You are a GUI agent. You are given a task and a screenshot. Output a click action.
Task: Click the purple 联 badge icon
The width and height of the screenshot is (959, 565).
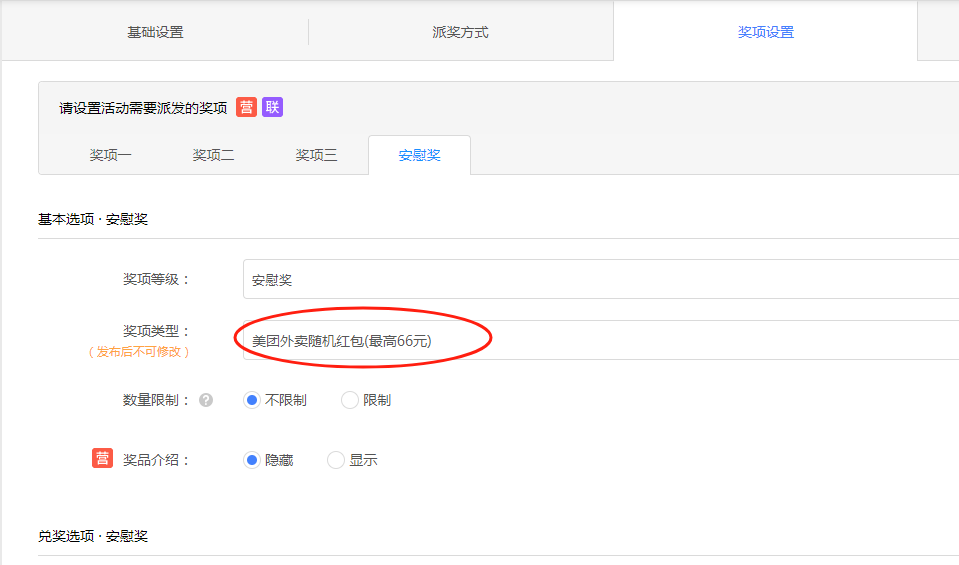click(x=272, y=107)
